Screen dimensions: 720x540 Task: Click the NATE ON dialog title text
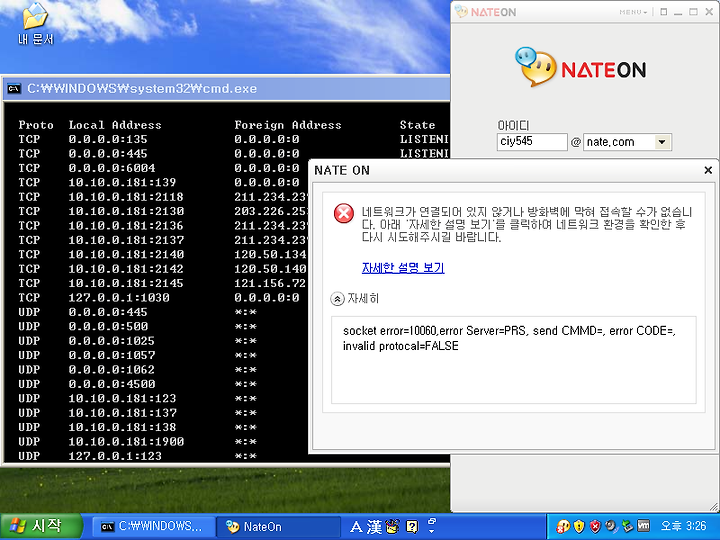[342, 170]
